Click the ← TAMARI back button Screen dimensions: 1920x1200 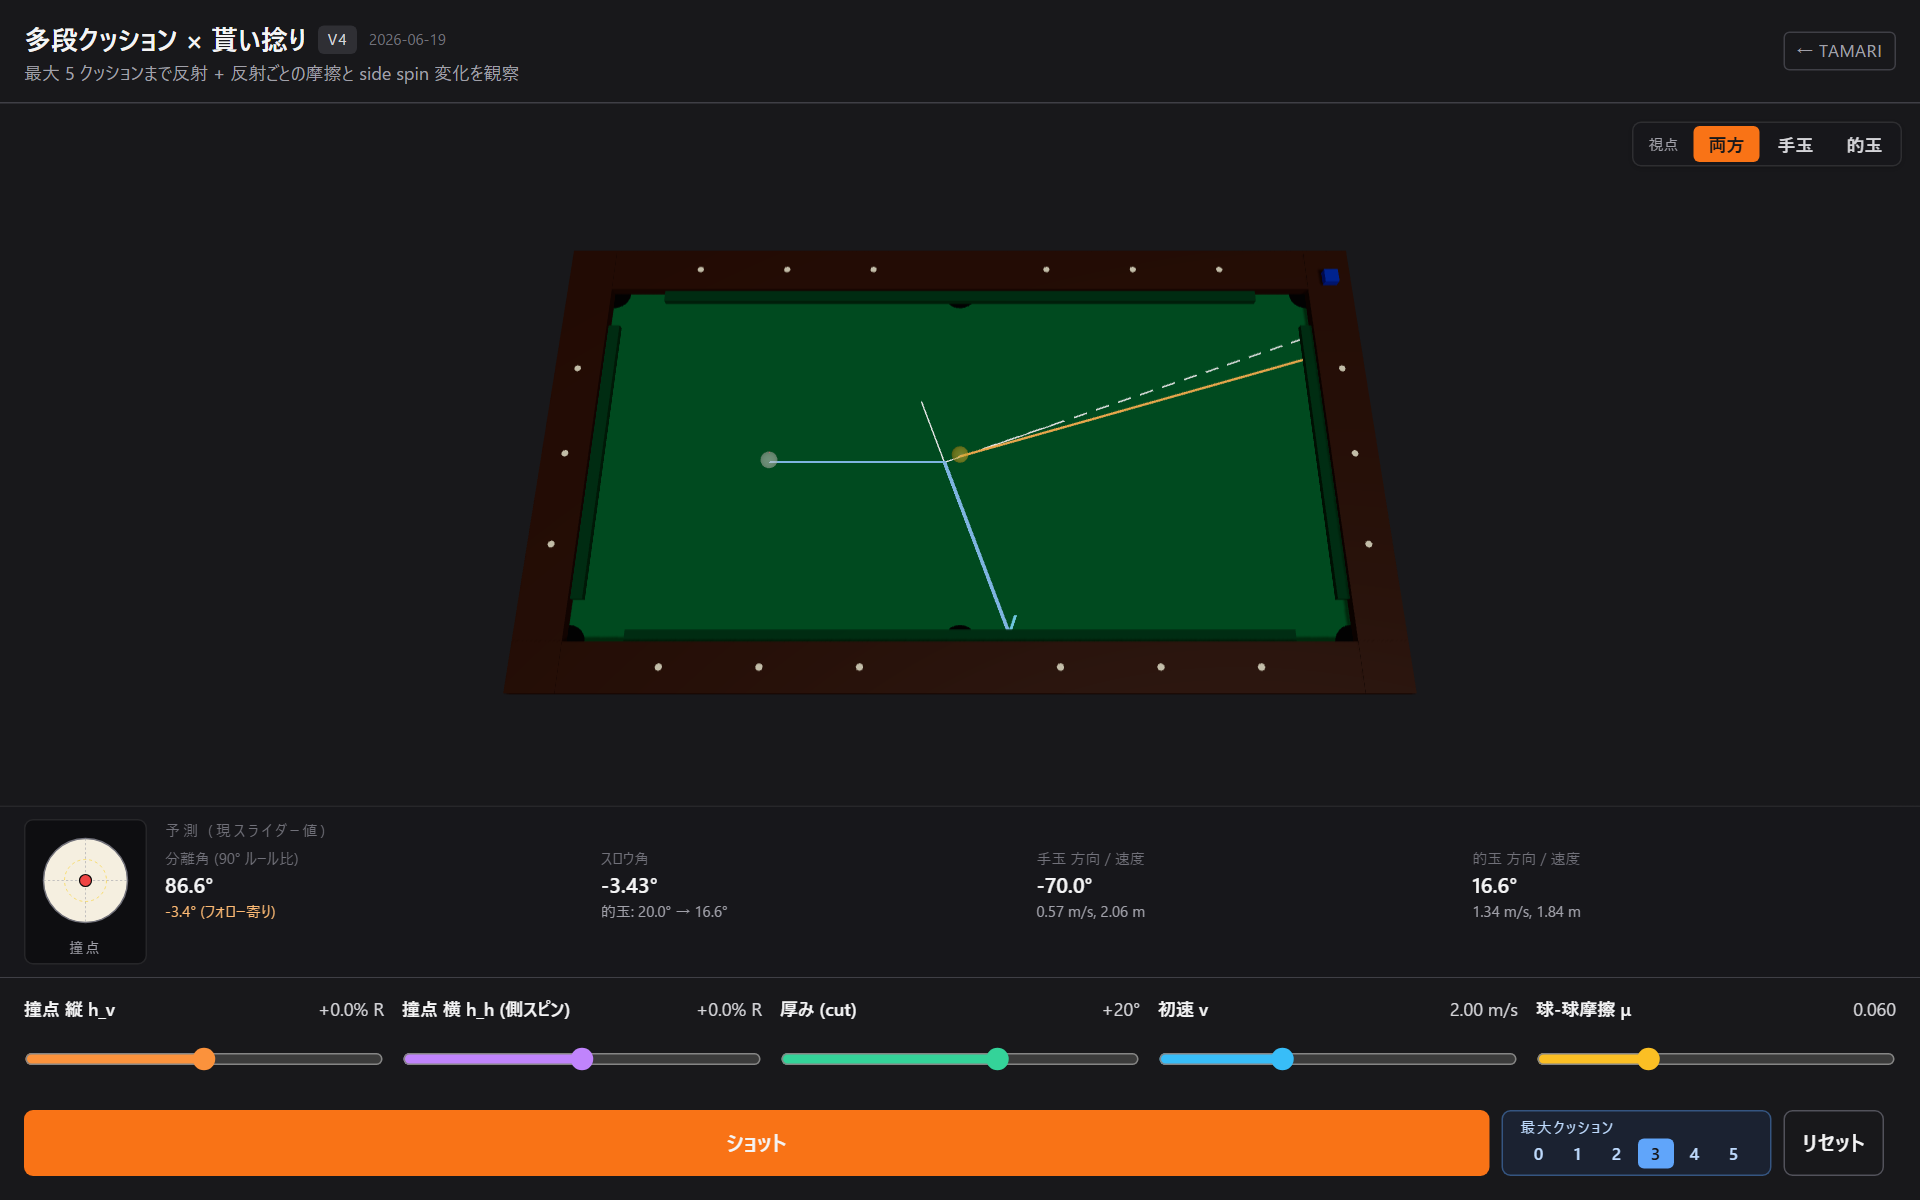coord(1838,51)
